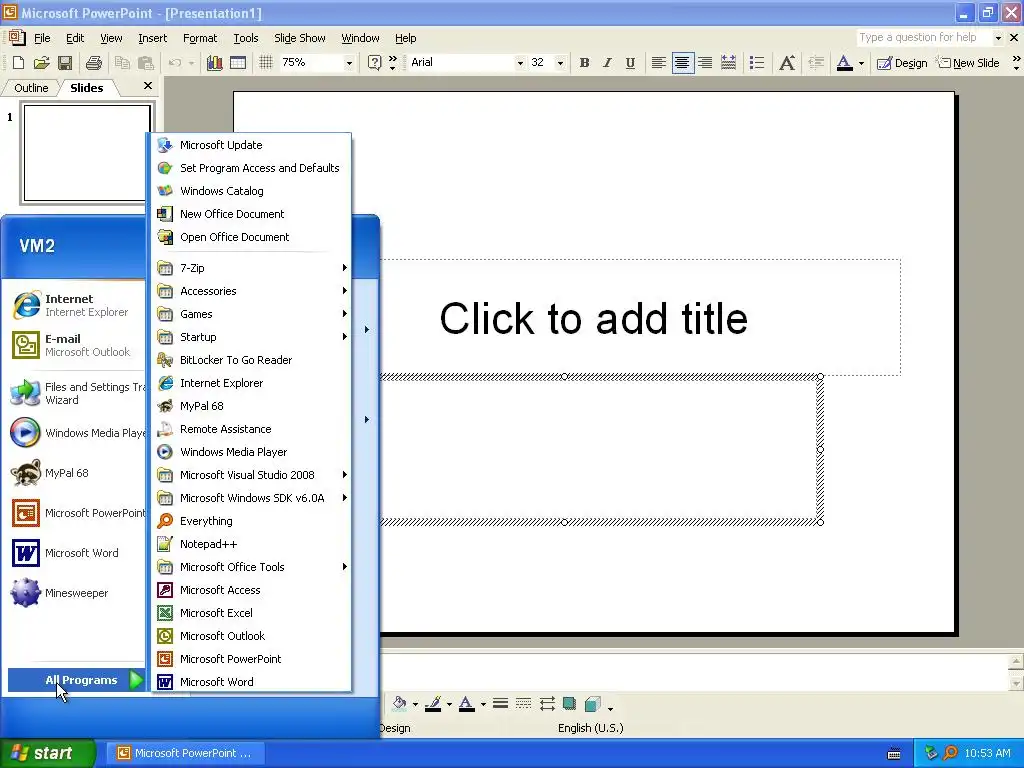Click the Insert Chart toolbar icon
This screenshot has height=768, width=1024.
point(214,63)
